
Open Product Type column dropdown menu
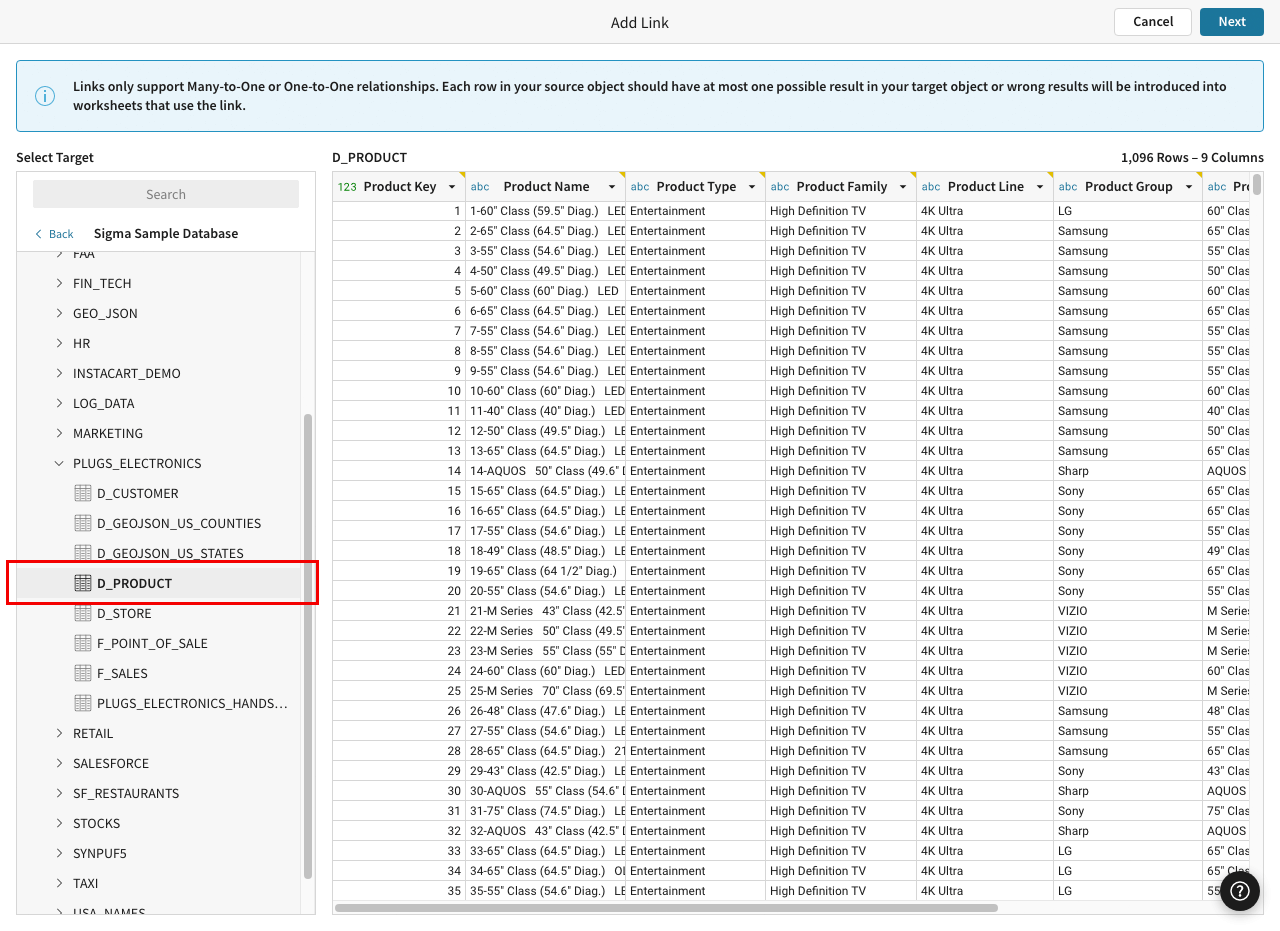pos(752,187)
